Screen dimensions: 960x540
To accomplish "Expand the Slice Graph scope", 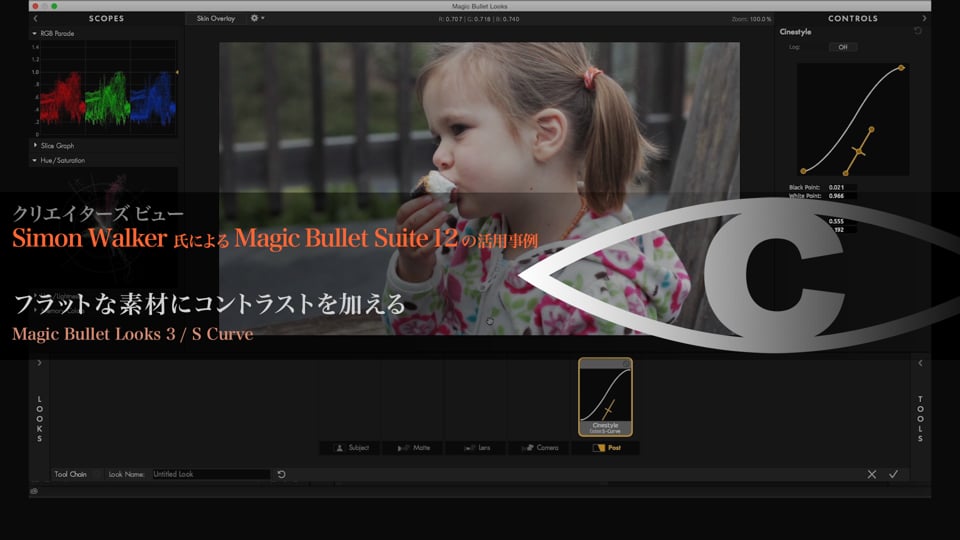I will [x=35, y=145].
